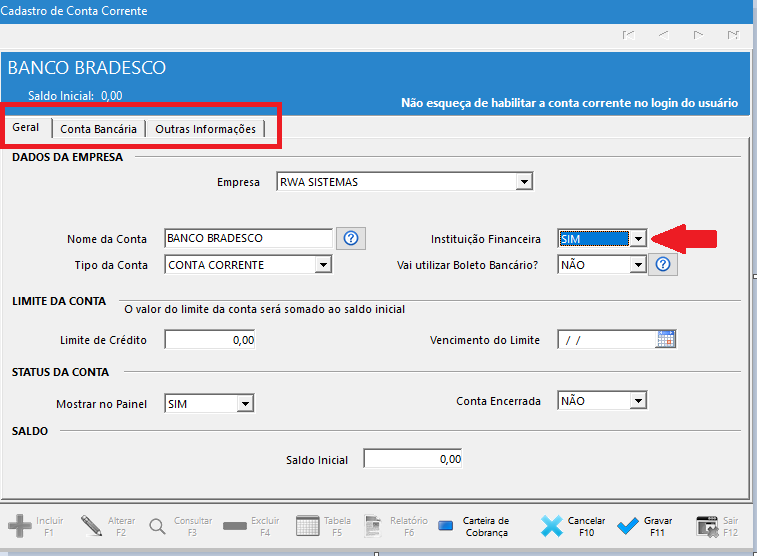Expand the Tipo da Conta dropdown

pyautogui.click(x=323, y=264)
